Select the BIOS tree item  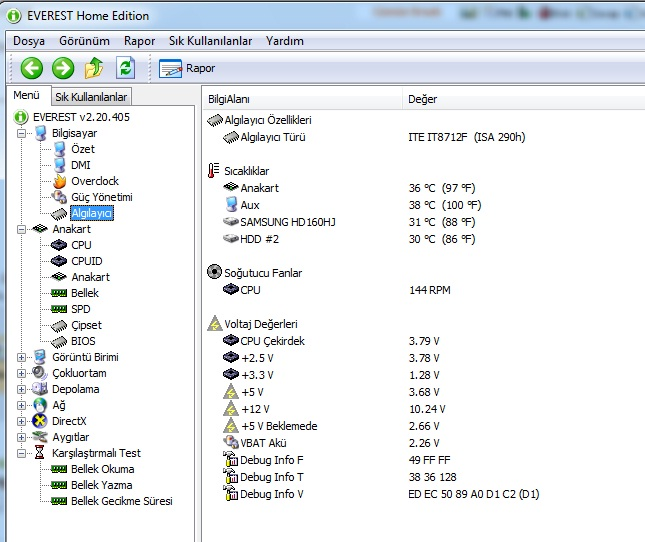coord(84,341)
